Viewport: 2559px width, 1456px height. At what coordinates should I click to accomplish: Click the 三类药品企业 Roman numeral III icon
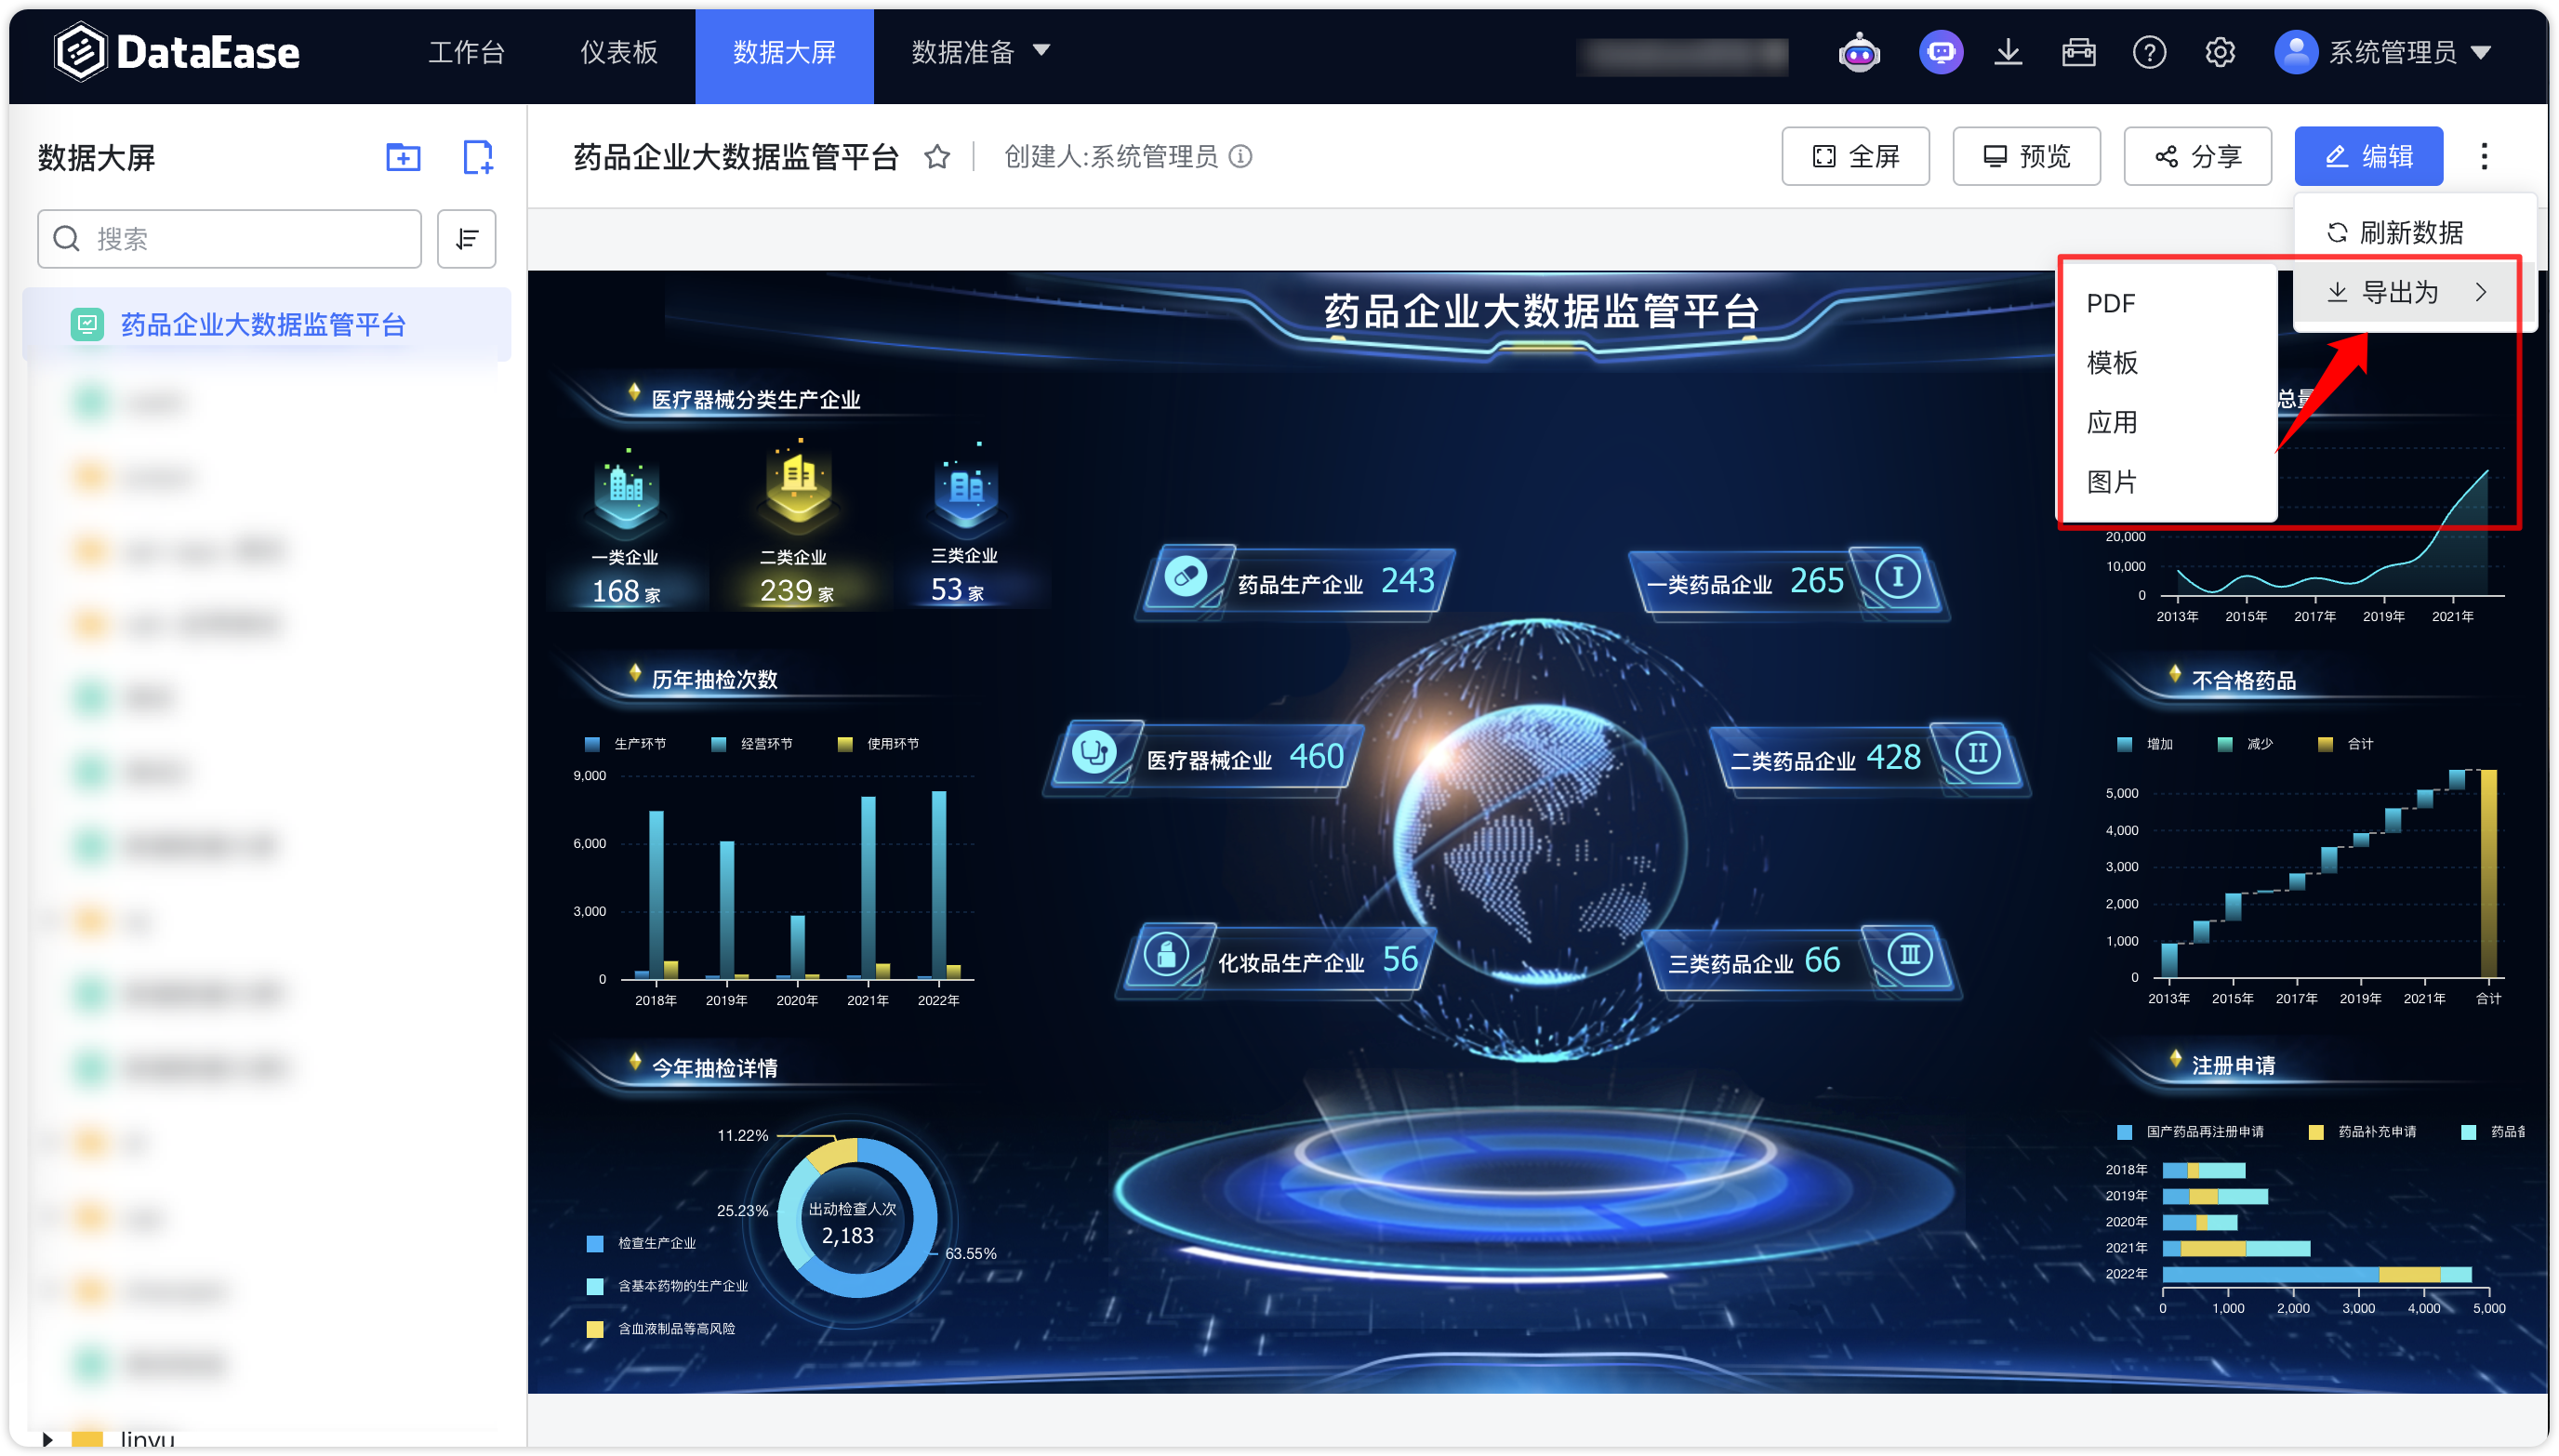[1910, 954]
